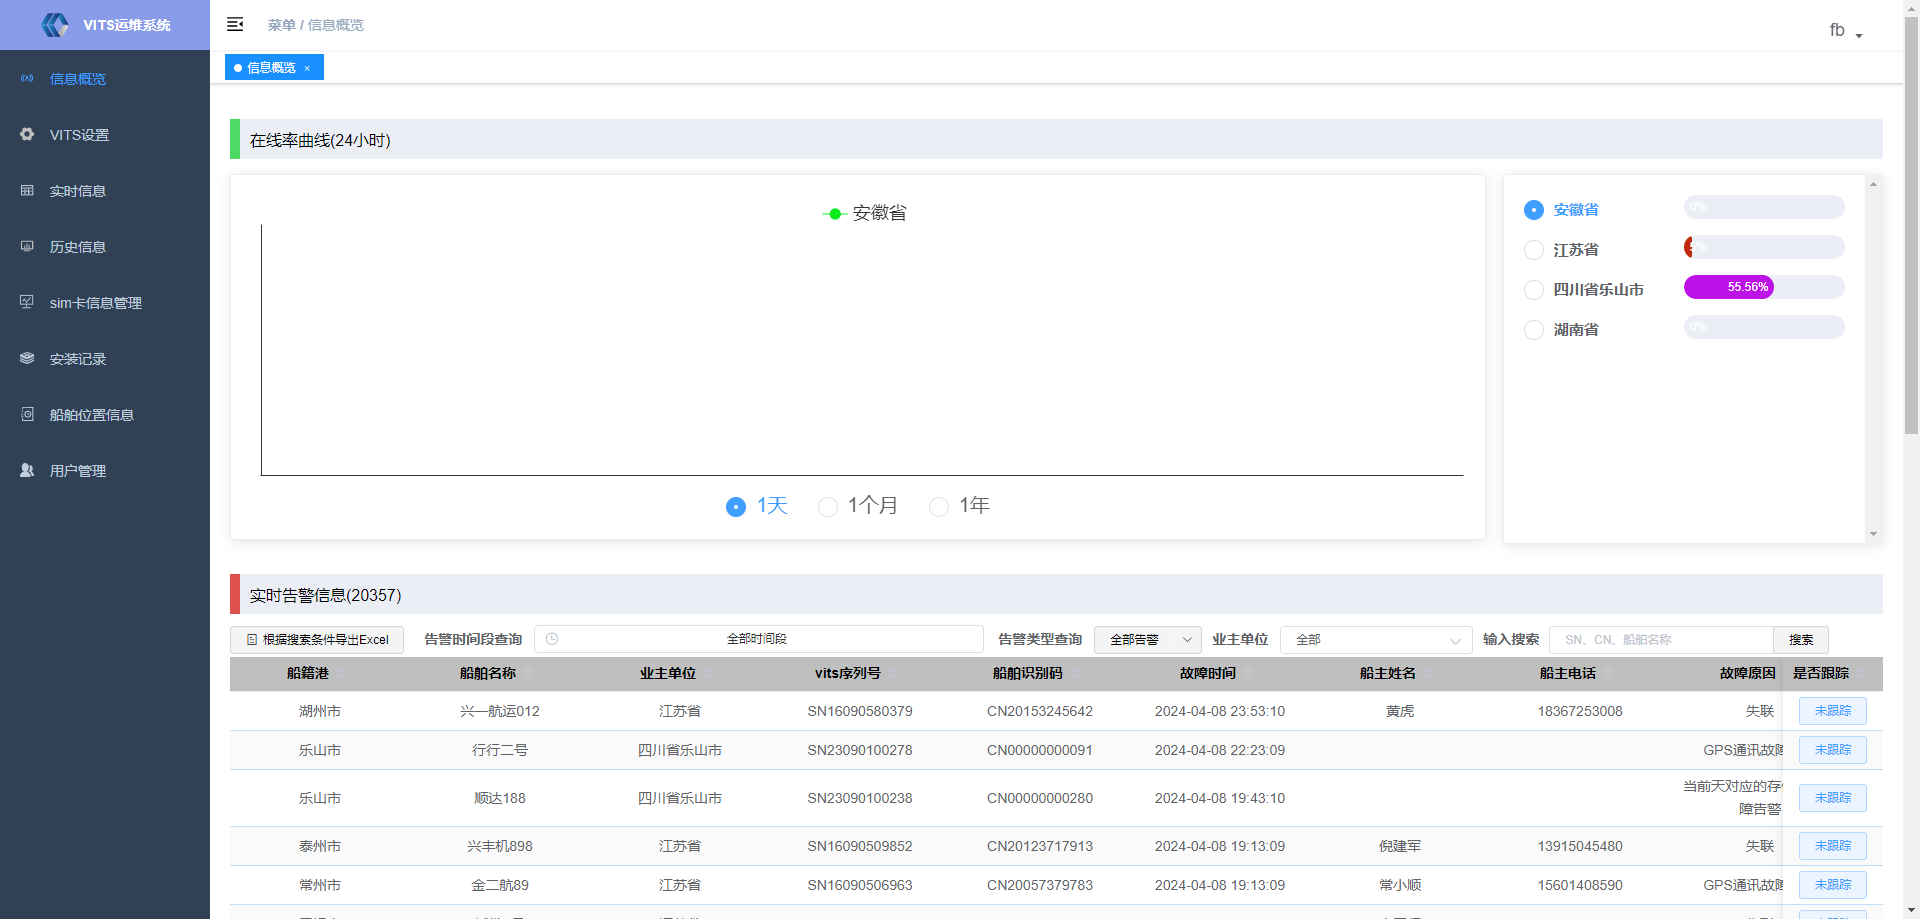Click phone number 13915045480
This screenshot has height=919, width=1920.
click(1580, 846)
